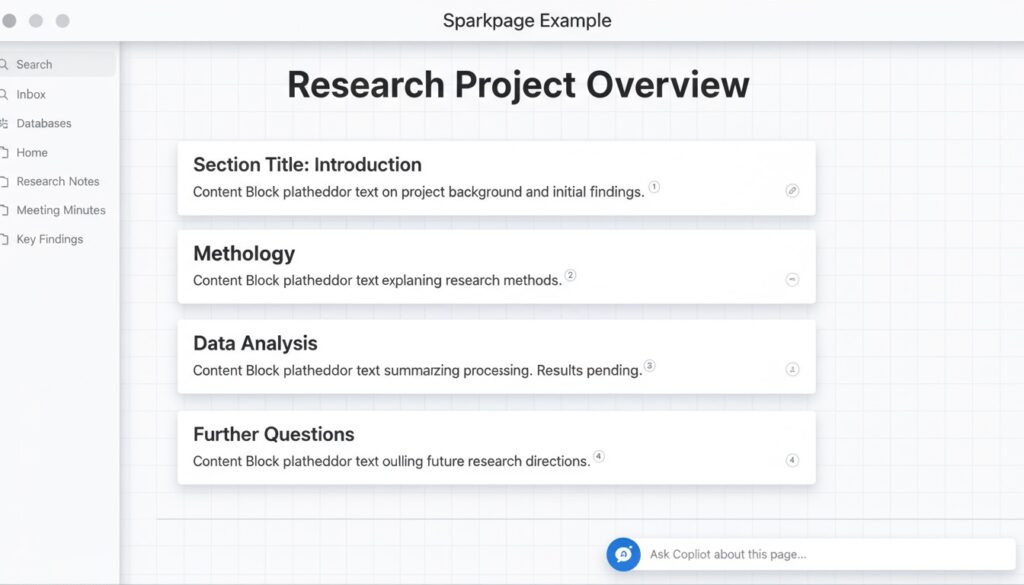This screenshot has width=1024, height=585.
Task: Click the Section Title: Introduction heading
Action: click(307, 165)
